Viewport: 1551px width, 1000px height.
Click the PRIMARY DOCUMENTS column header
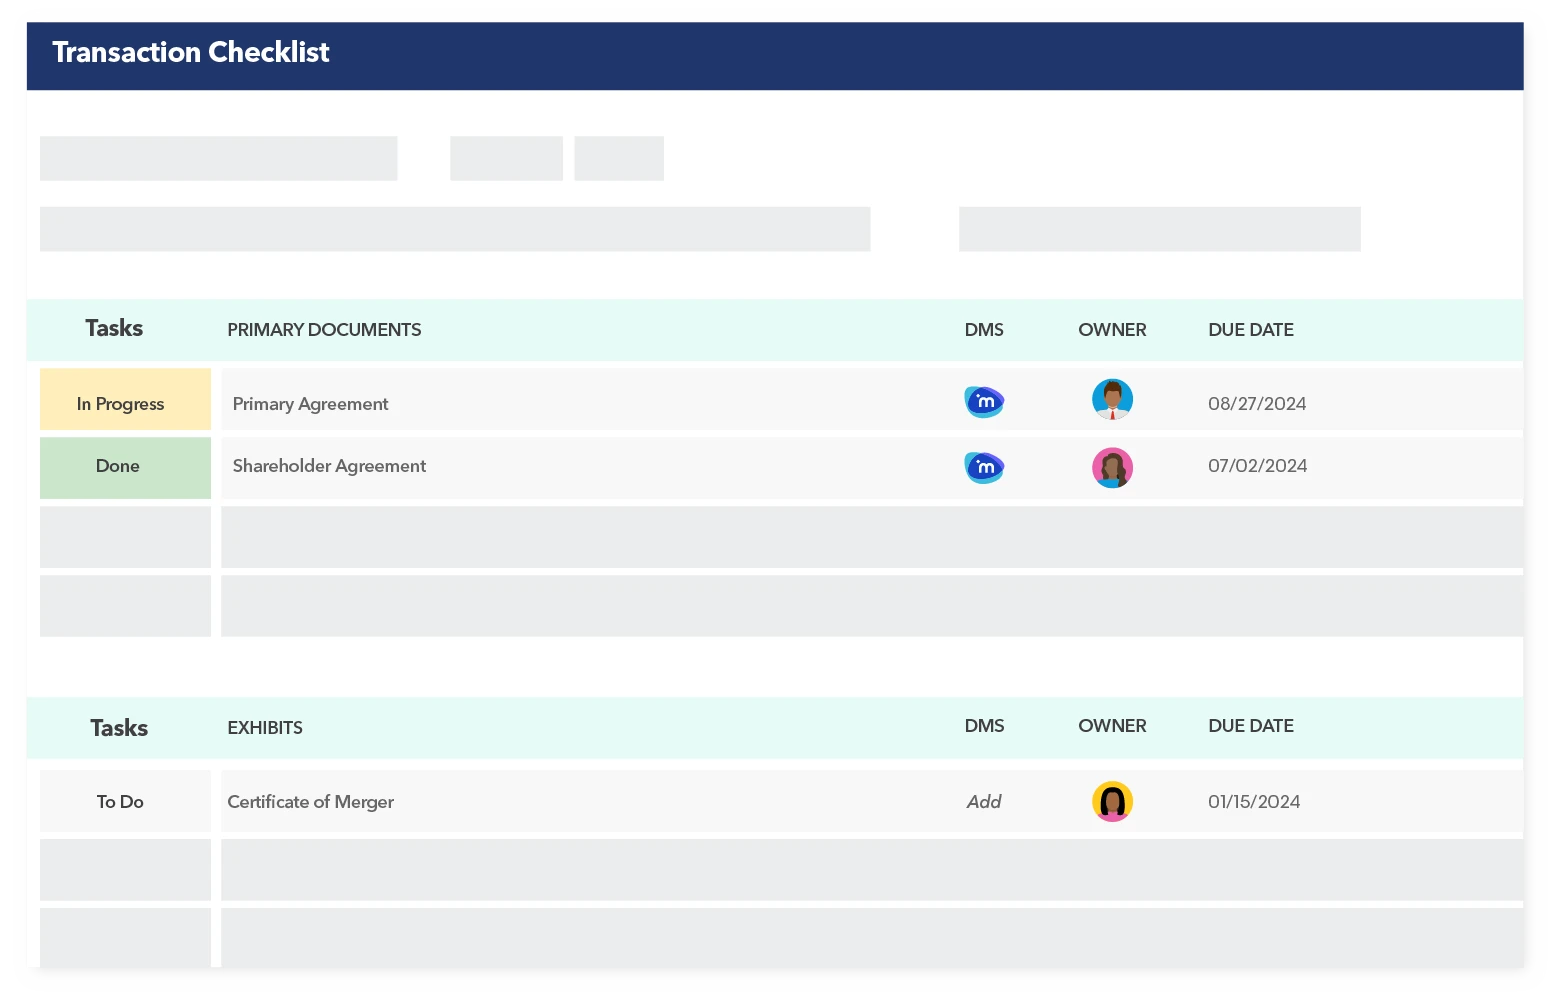tap(324, 330)
